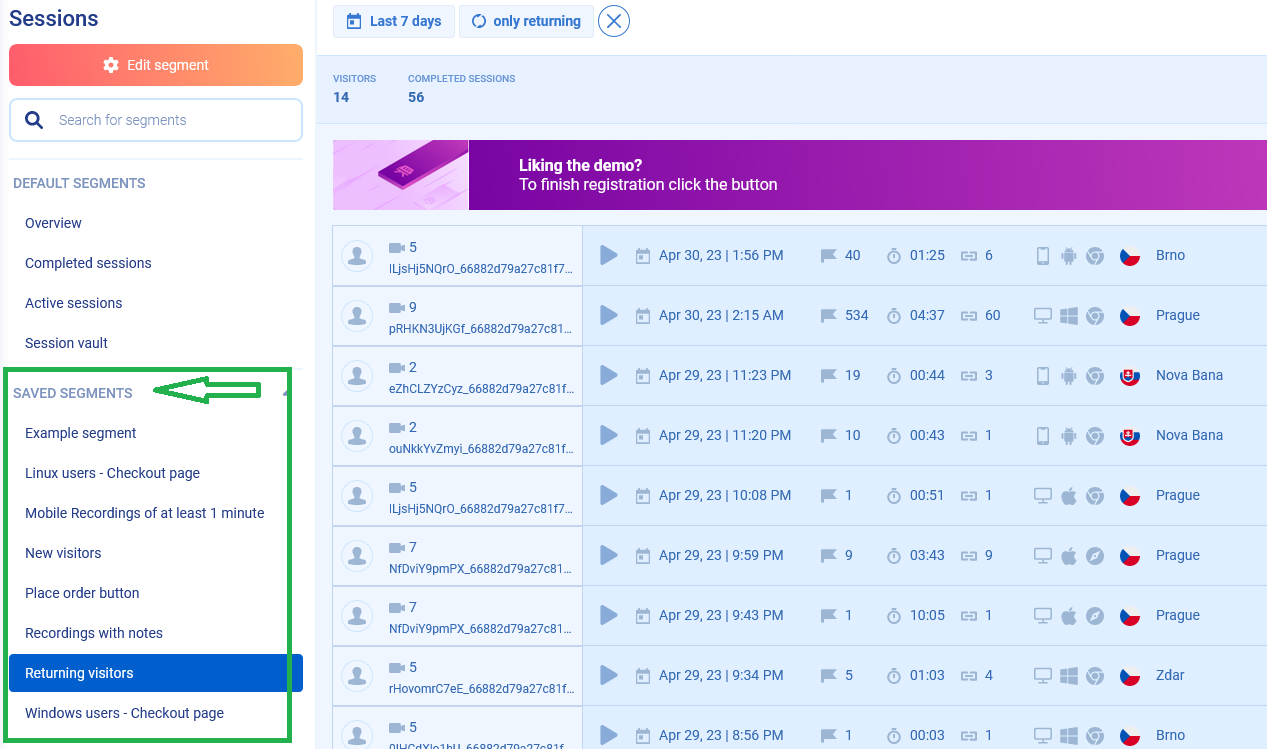This screenshot has height=749, width=1267.
Task: Click the Czech flag in Prague 9:43 PM row
Action: [1130, 615]
